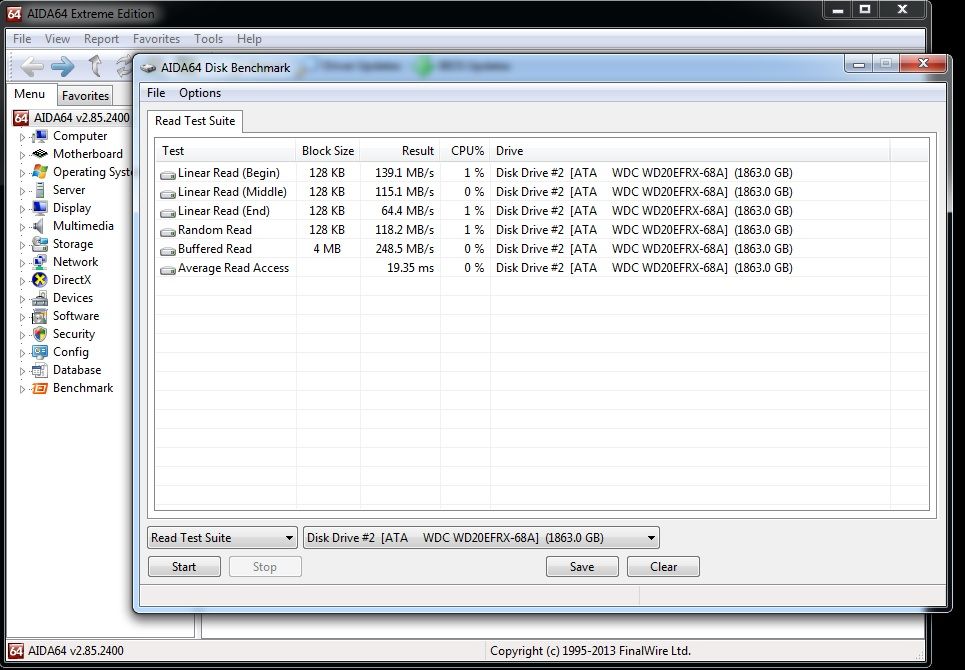Click the Result column header

point(400,151)
